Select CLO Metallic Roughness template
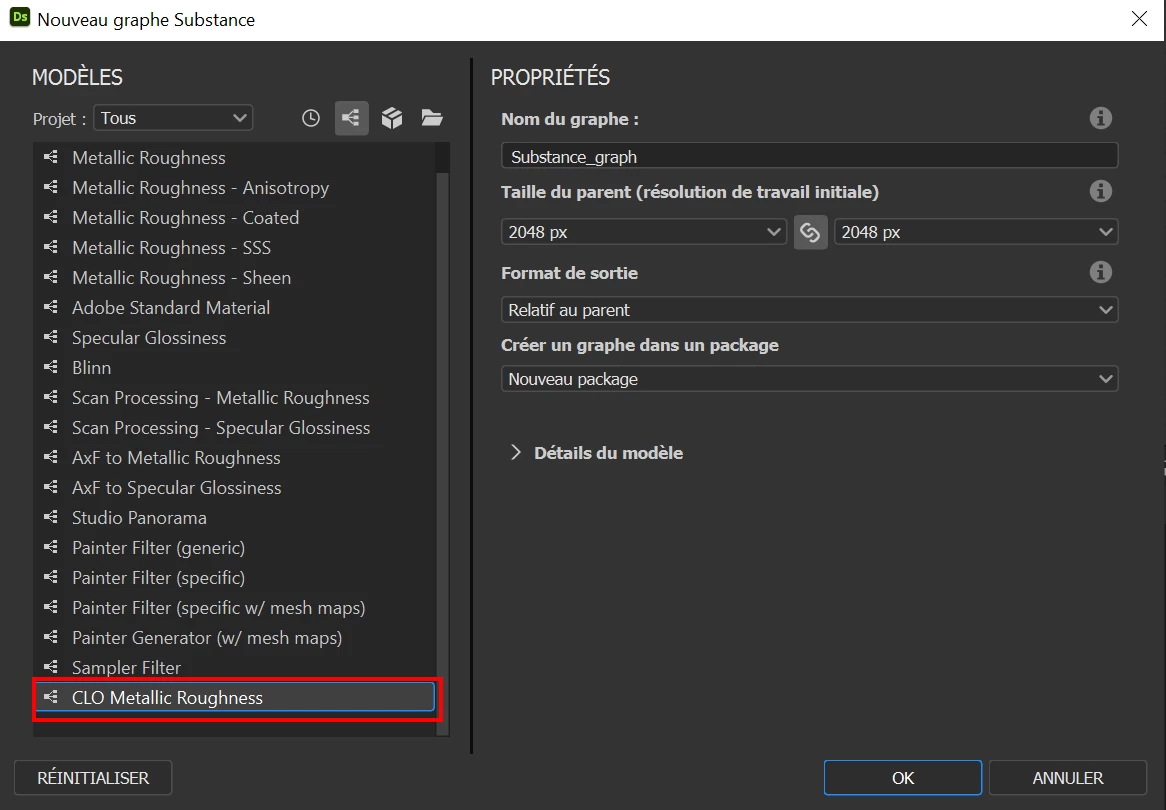The image size is (1166, 810). [234, 698]
